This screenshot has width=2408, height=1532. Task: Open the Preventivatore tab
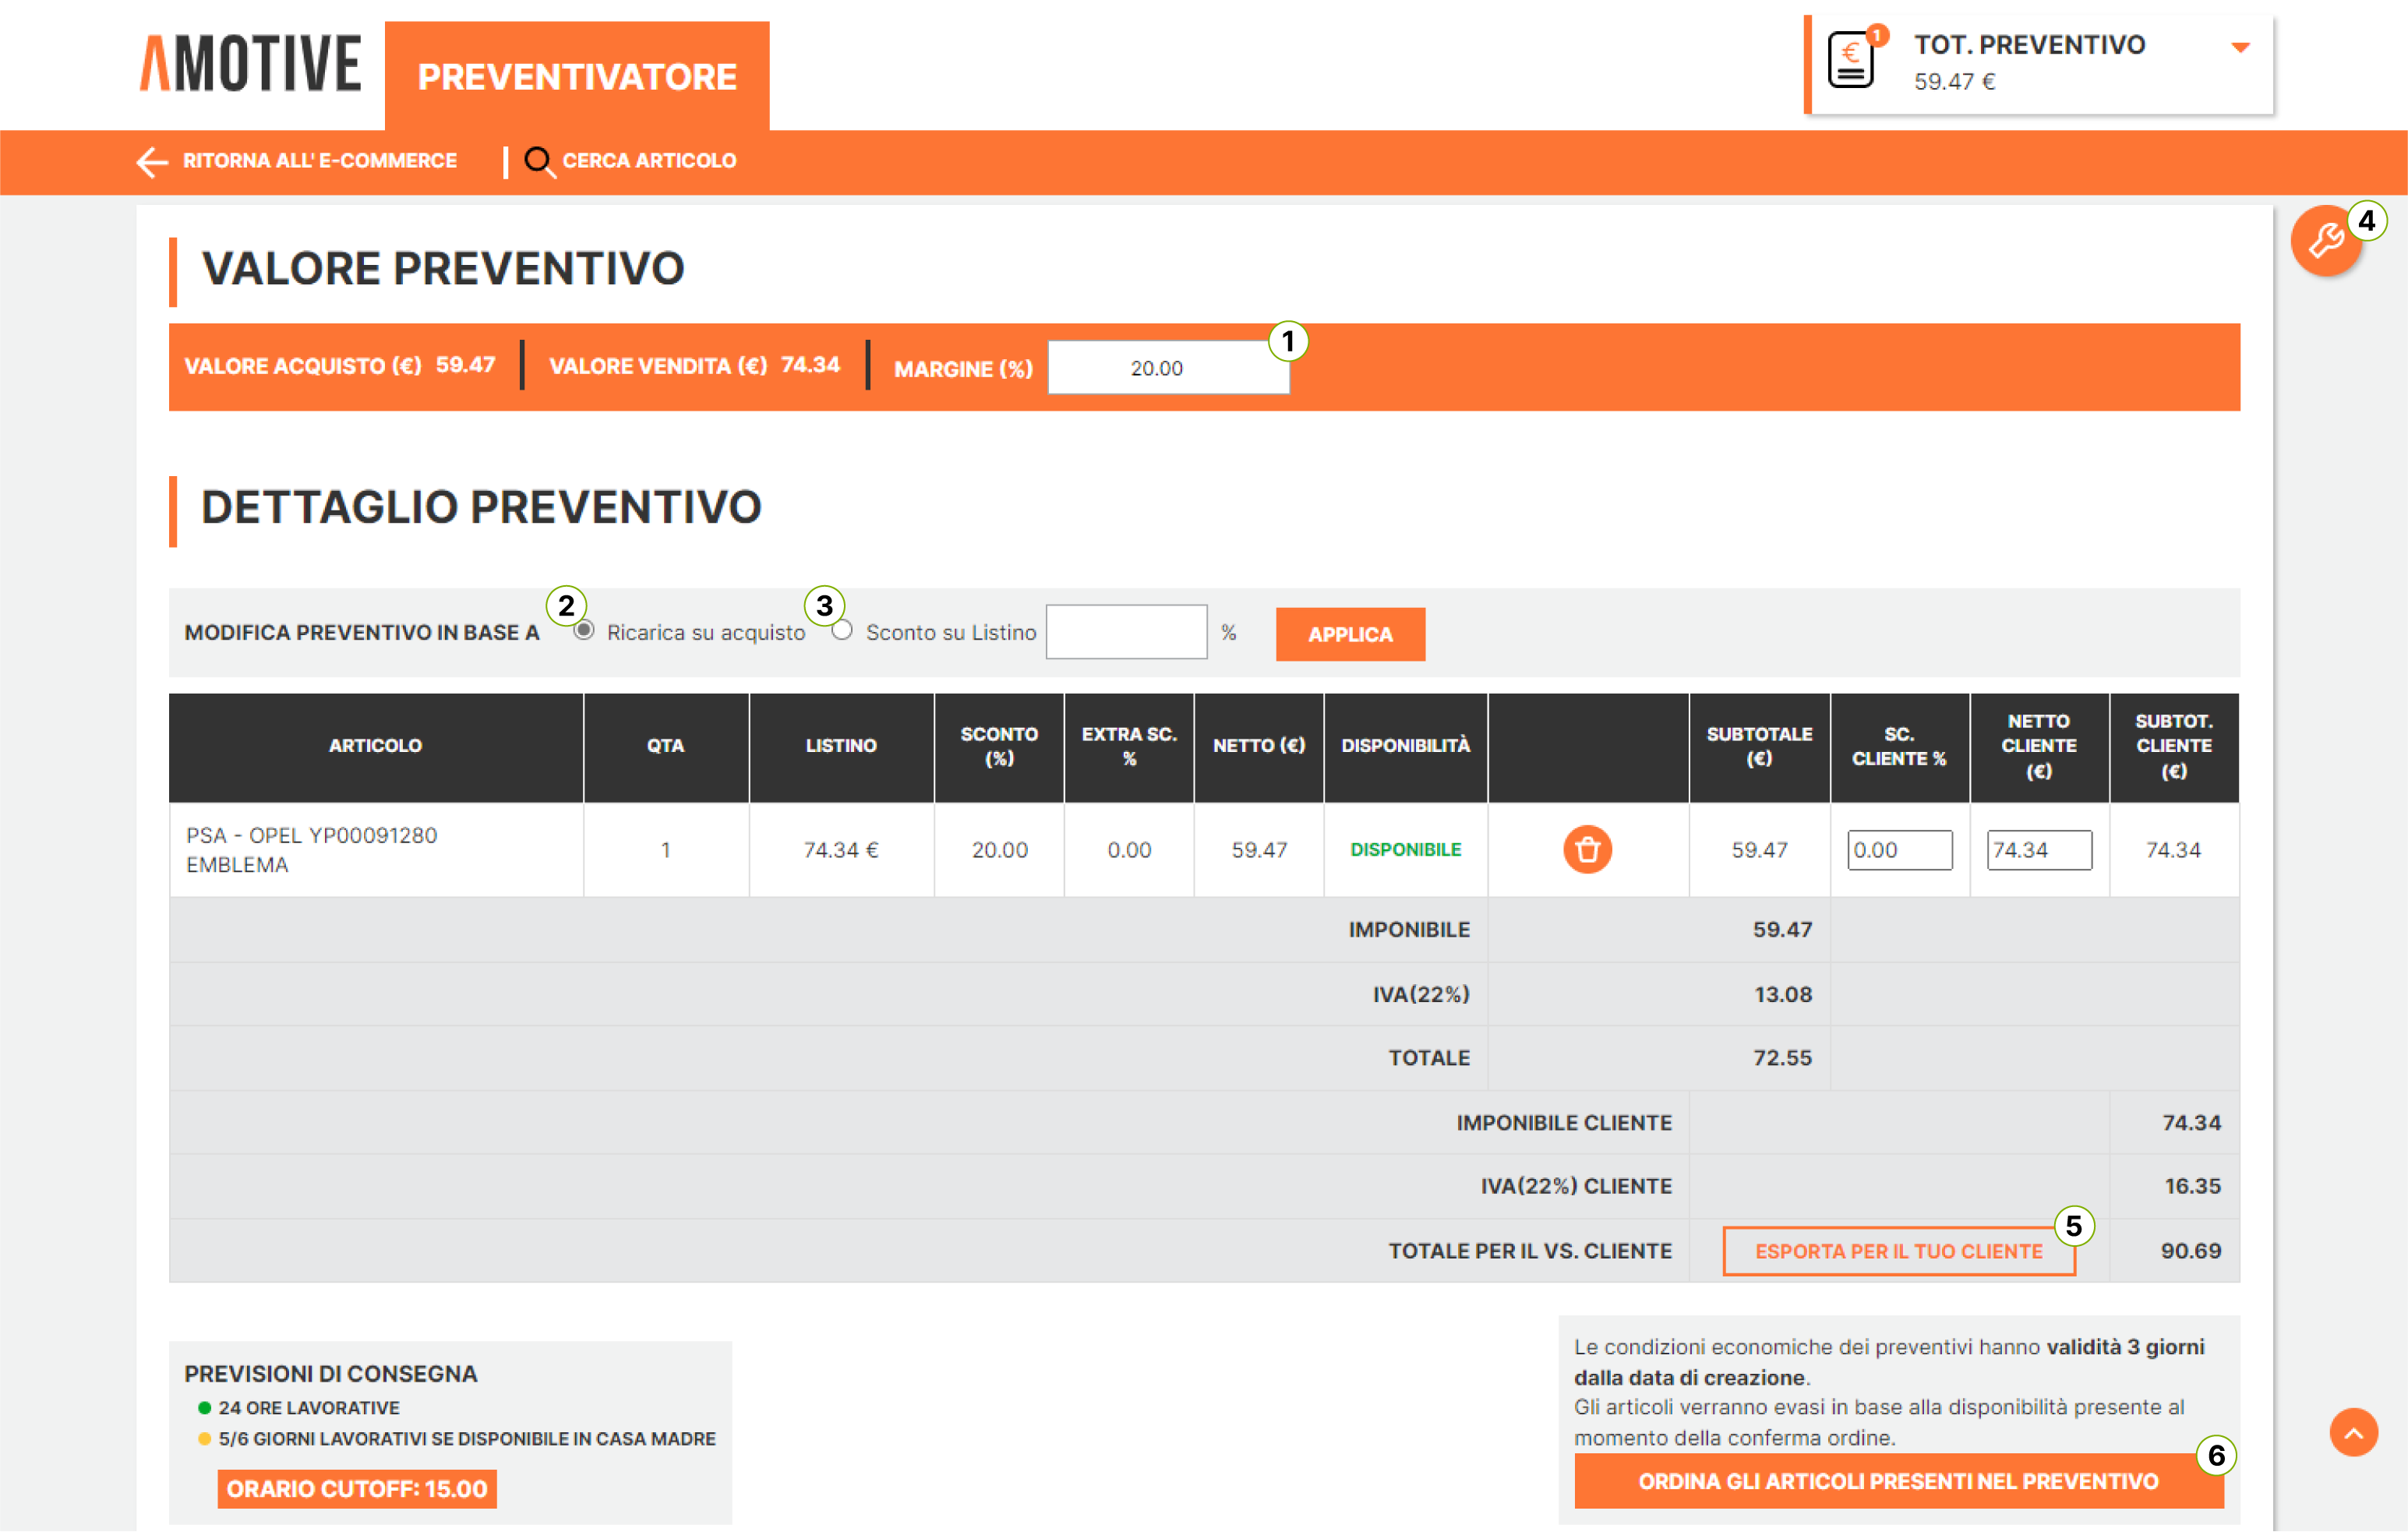(x=577, y=77)
